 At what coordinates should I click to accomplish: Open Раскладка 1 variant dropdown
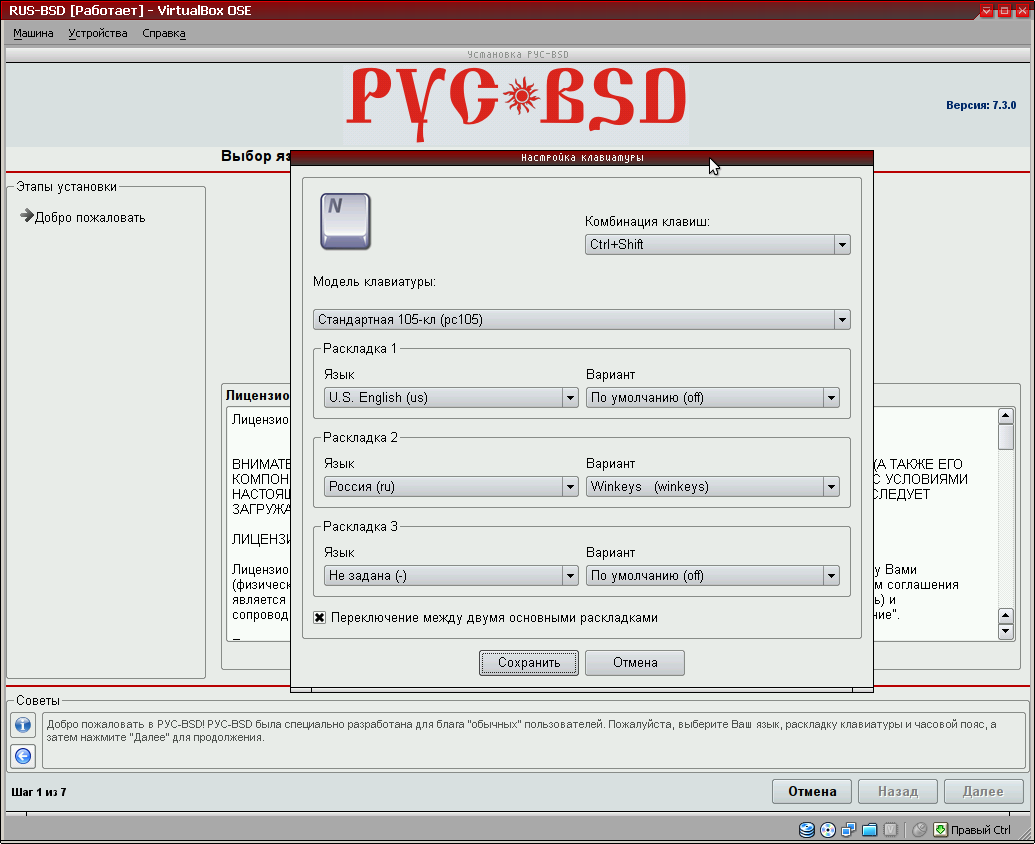713,397
